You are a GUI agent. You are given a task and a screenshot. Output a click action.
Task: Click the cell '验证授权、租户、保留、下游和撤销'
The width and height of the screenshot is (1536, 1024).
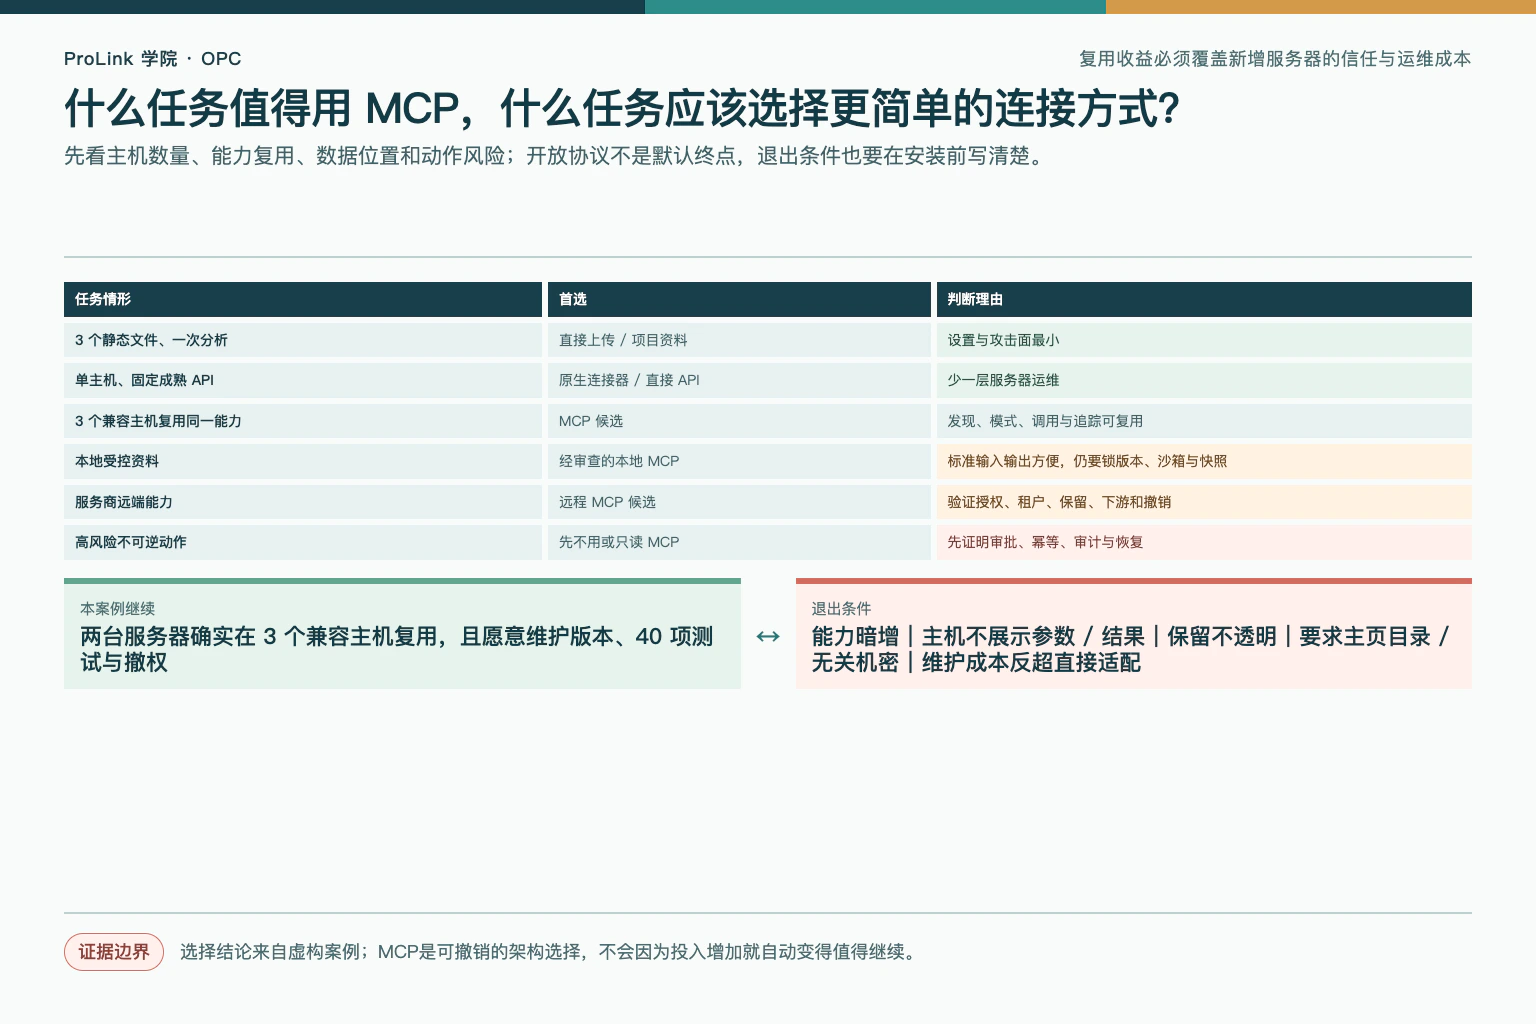1204,502
